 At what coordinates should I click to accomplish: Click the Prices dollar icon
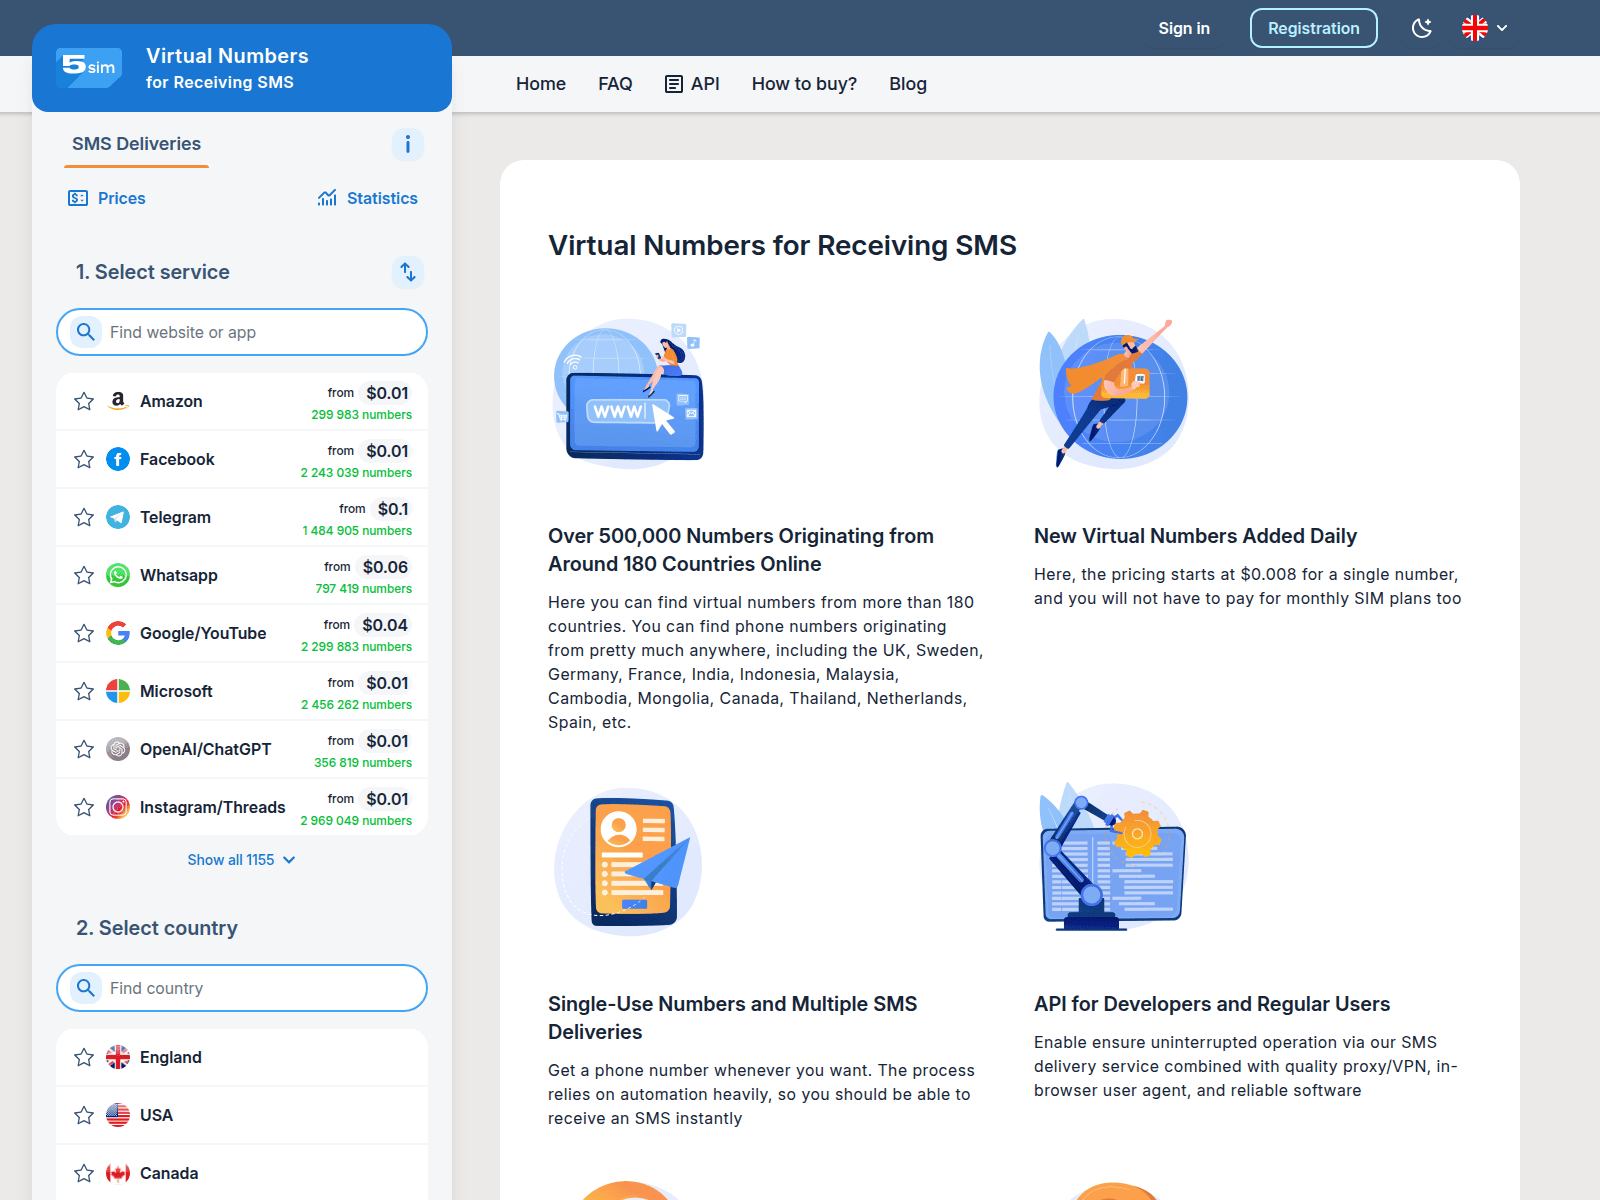click(78, 198)
